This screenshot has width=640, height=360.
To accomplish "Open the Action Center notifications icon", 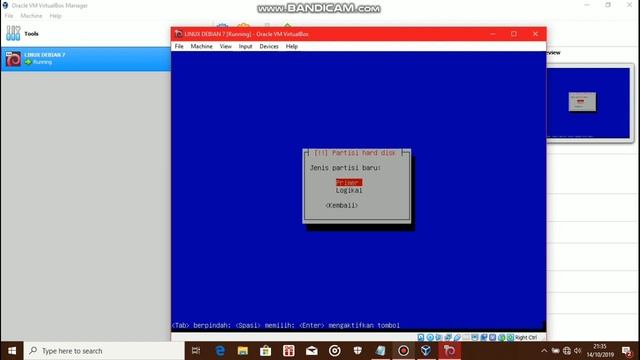I will [x=627, y=351].
